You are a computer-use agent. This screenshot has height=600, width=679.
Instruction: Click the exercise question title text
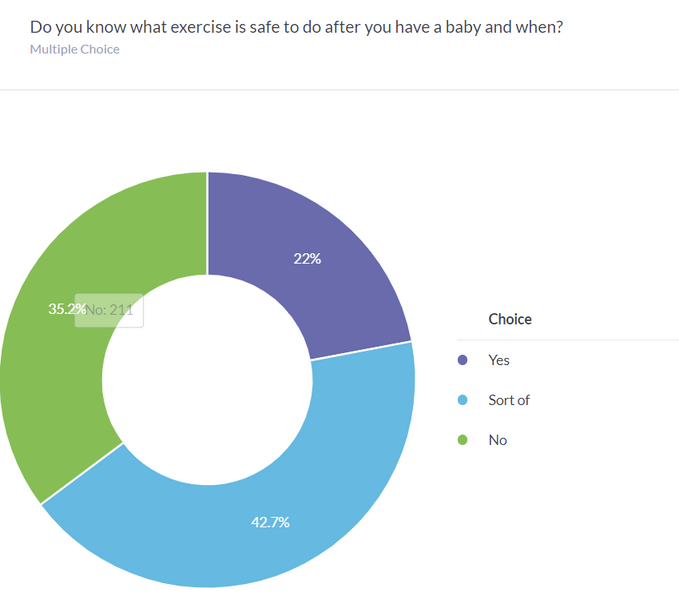[296, 27]
